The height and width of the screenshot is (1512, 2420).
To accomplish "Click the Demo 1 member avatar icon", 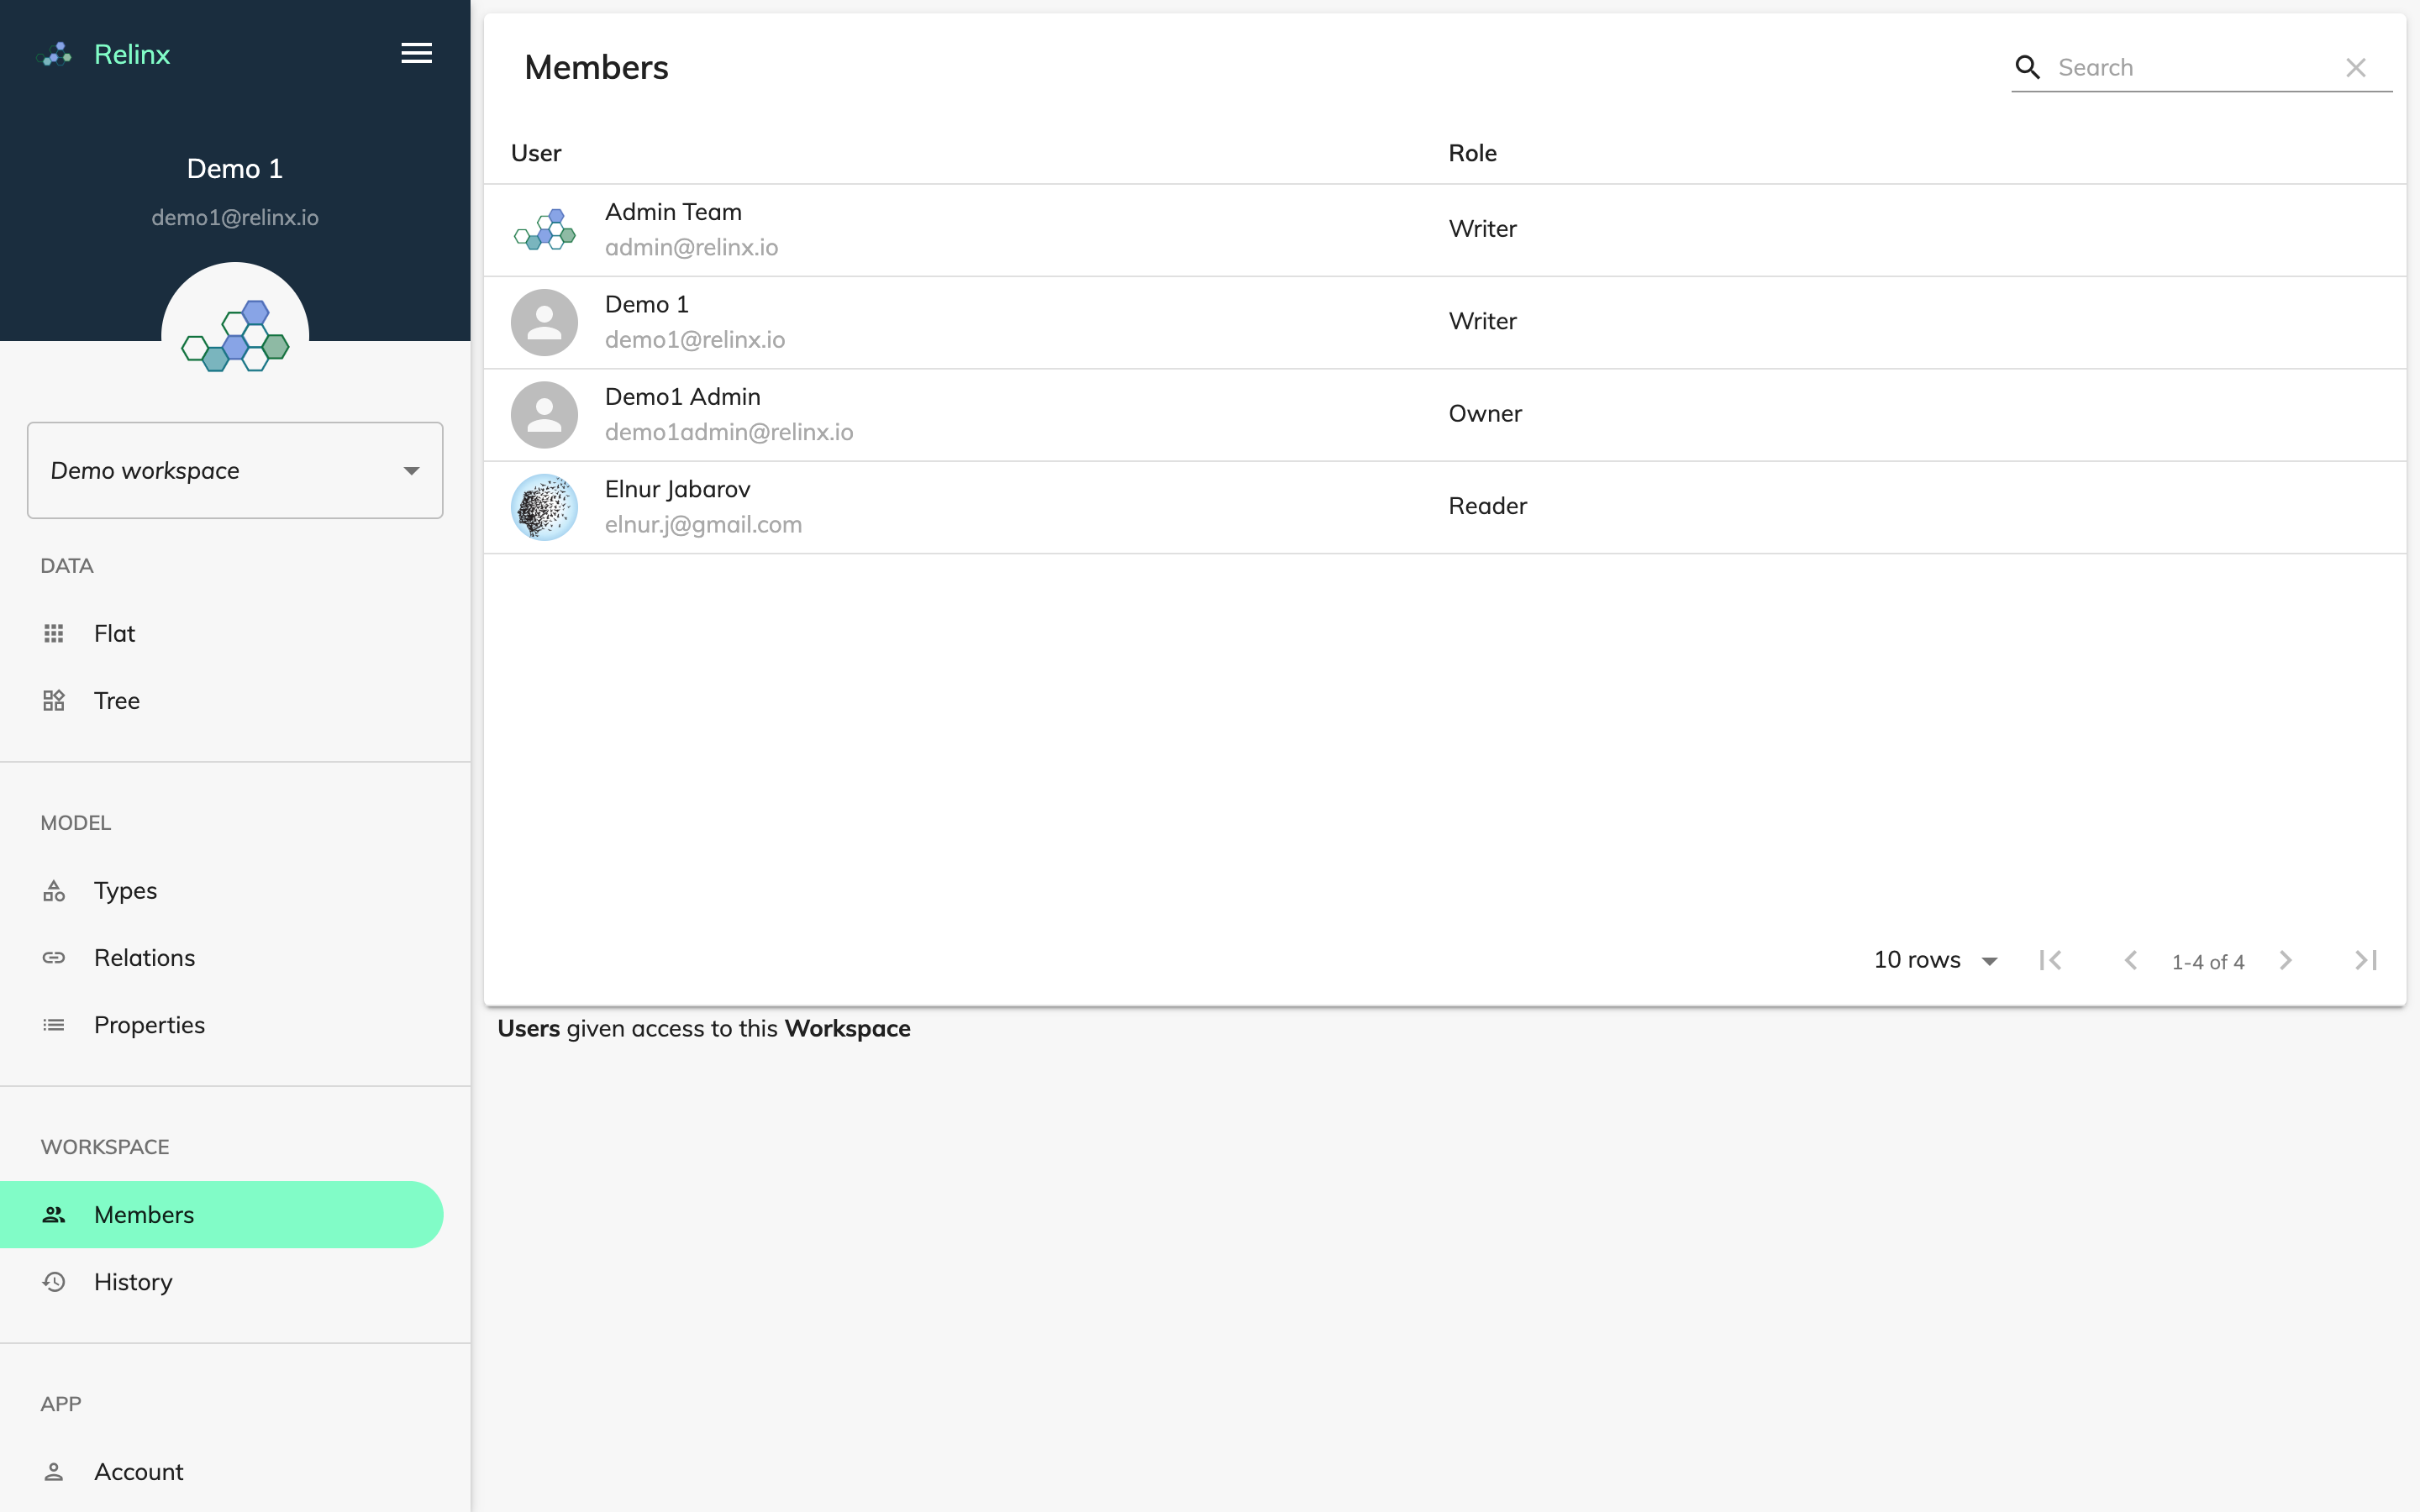I will tap(544, 322).
